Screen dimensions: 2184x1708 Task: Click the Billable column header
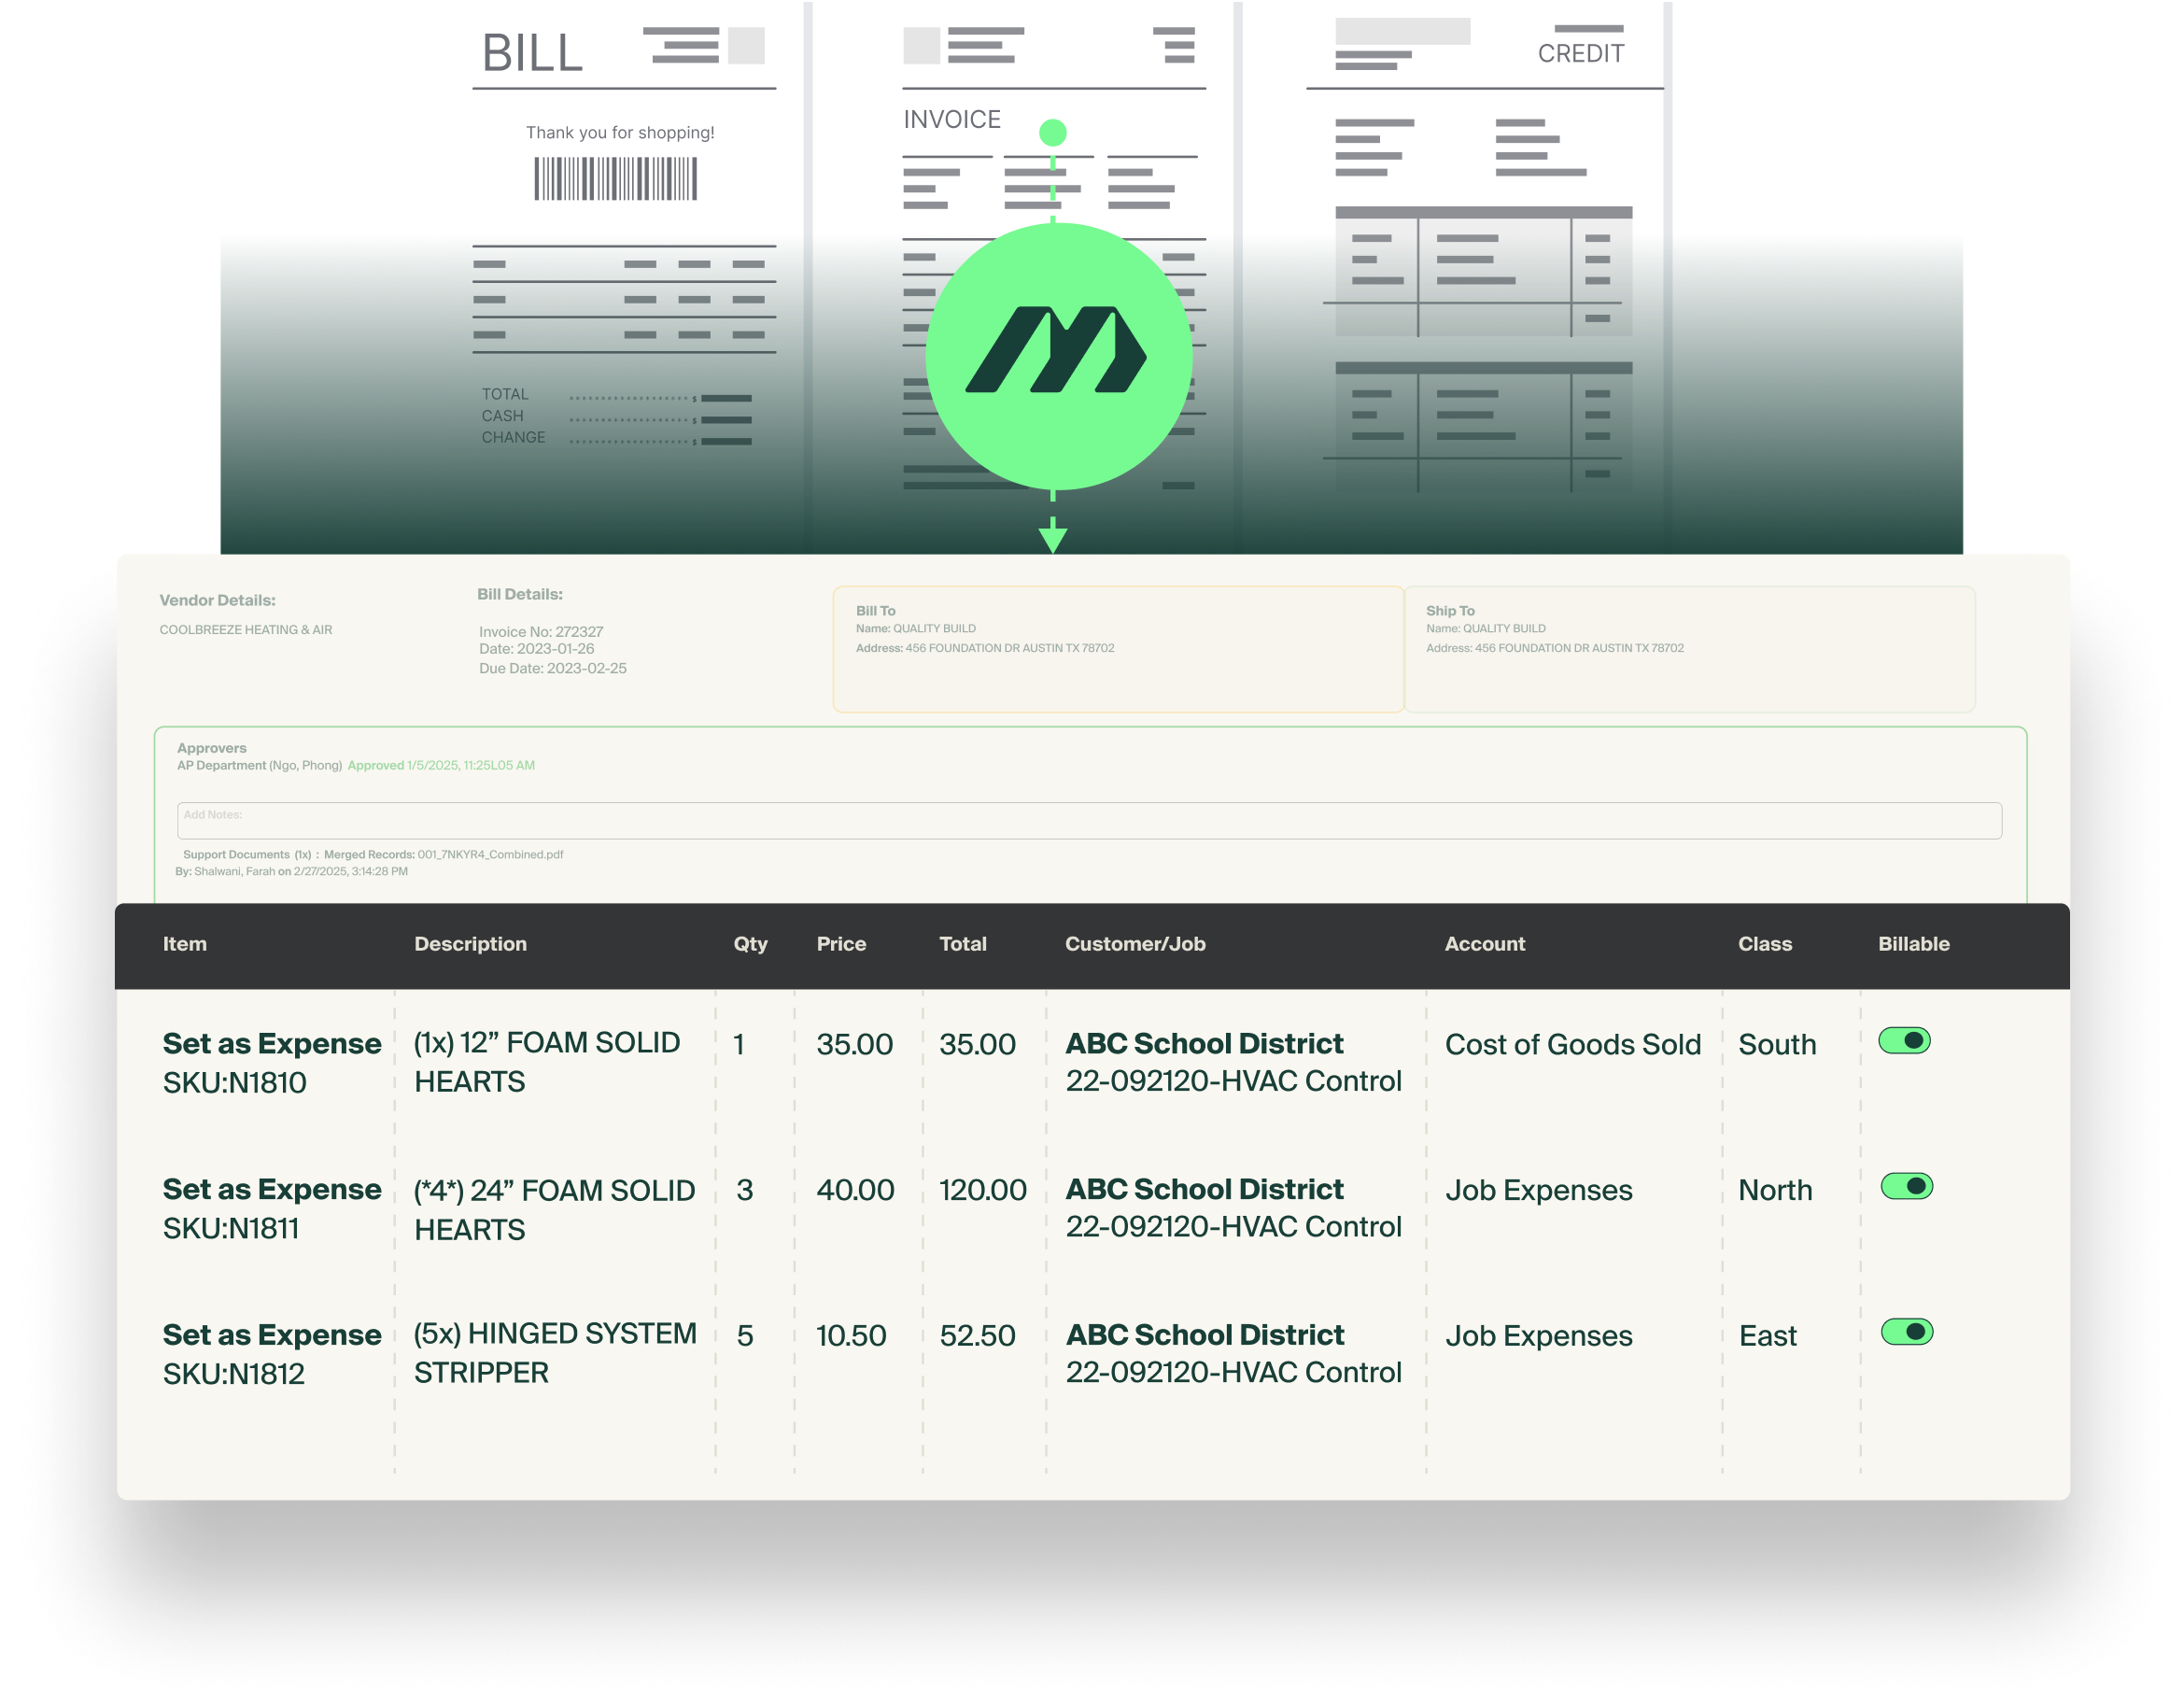1913,944
